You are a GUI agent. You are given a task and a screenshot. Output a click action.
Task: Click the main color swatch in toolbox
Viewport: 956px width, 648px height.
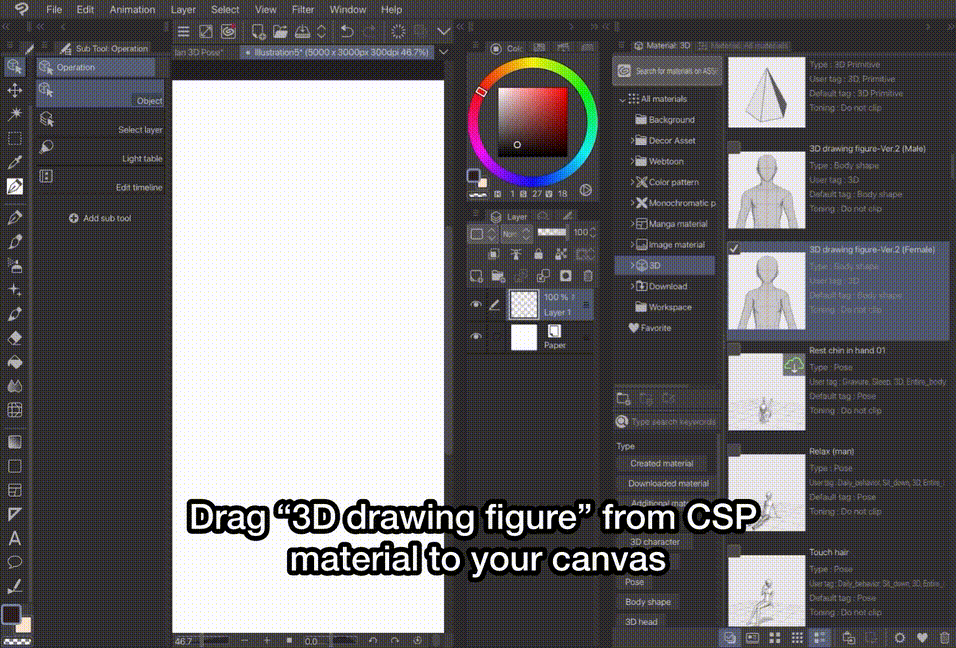point(11,614)
